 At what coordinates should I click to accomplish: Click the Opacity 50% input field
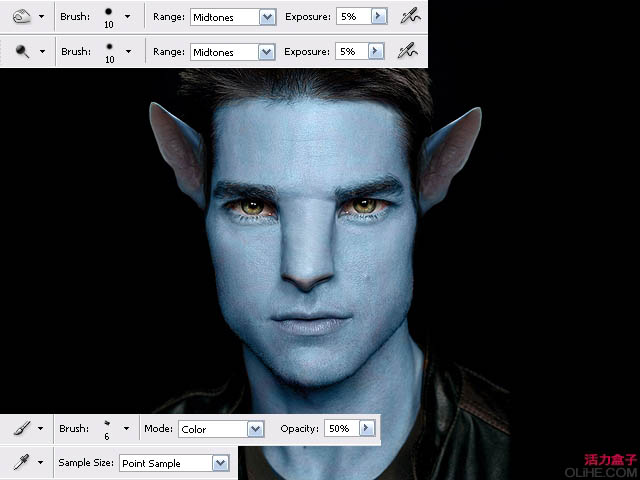click(x=339, y=428)
